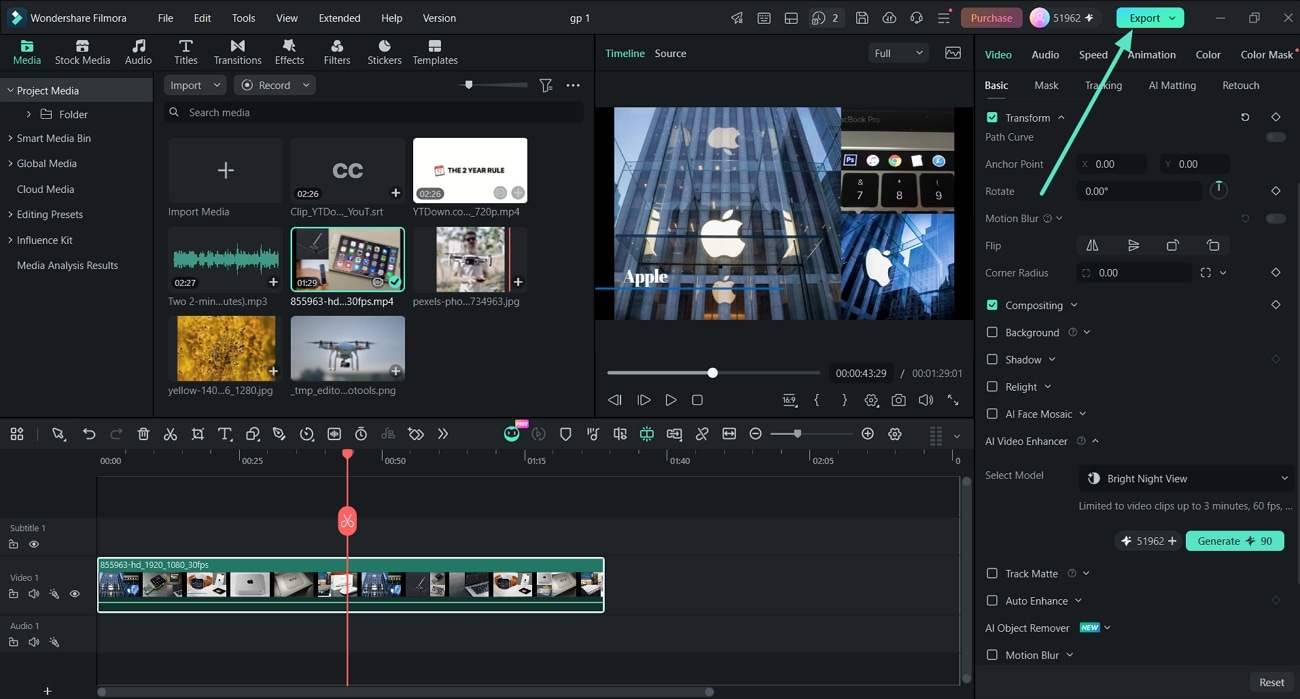The height and width of the screenshot is (699, 1300).
Task: Play the preview video
Action: click(x=670, y=400)
